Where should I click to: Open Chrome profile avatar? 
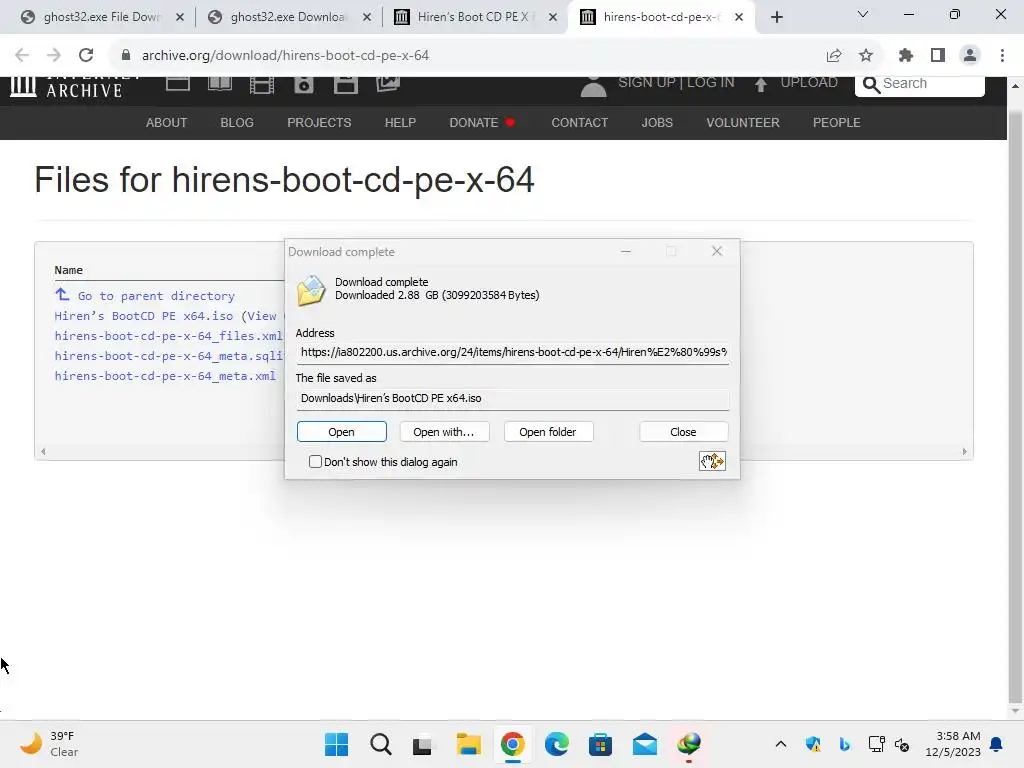pyautogui.click(x=970, y=55)
